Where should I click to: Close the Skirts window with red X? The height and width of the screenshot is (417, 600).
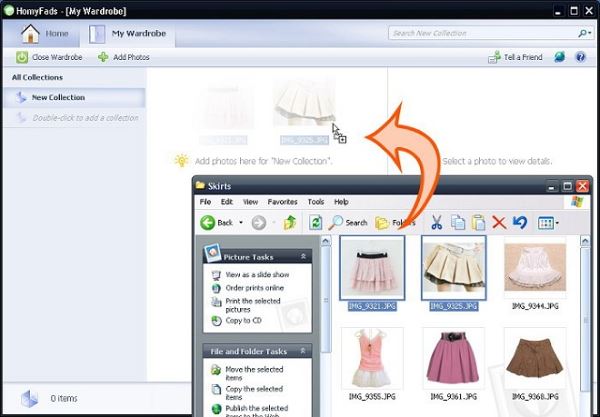pos(582,186)
